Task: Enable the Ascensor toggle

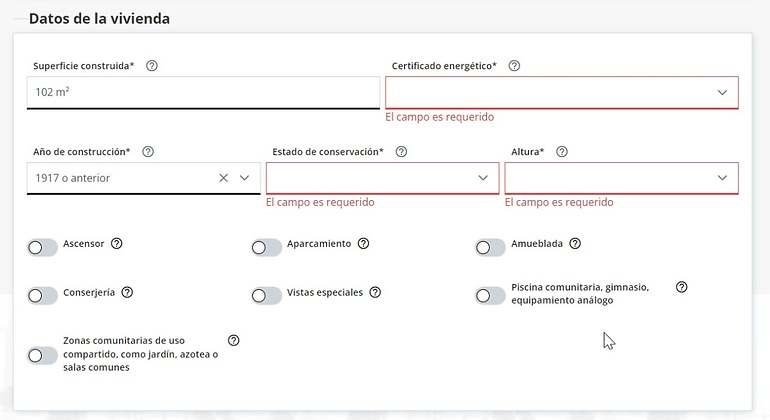Action: [42, 247]
